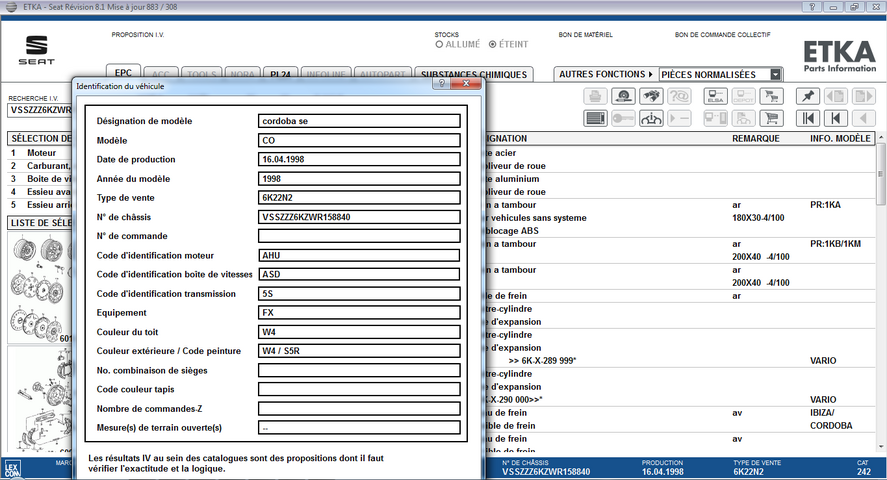Image resolution: width=887 pixels, height=480 pixels.
Task: Click the grey left triangle back icon
Action: pyautogui.click(x=864, y=118)
